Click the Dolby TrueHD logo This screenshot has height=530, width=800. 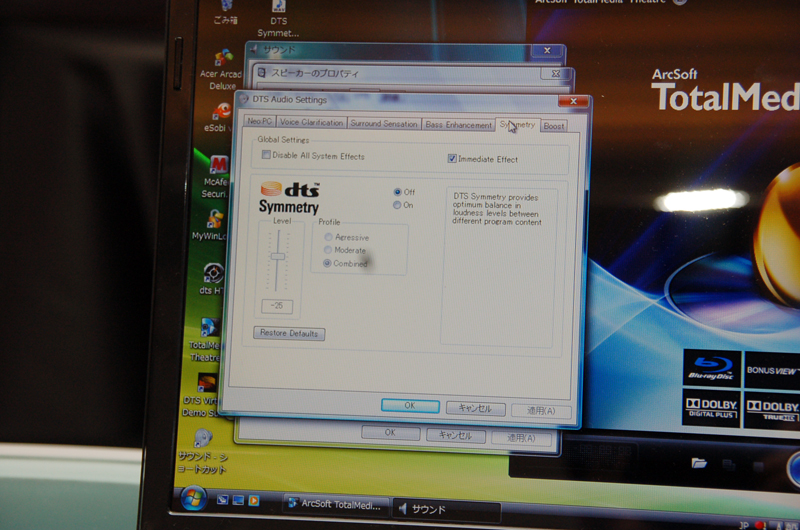tap(771, 410)
